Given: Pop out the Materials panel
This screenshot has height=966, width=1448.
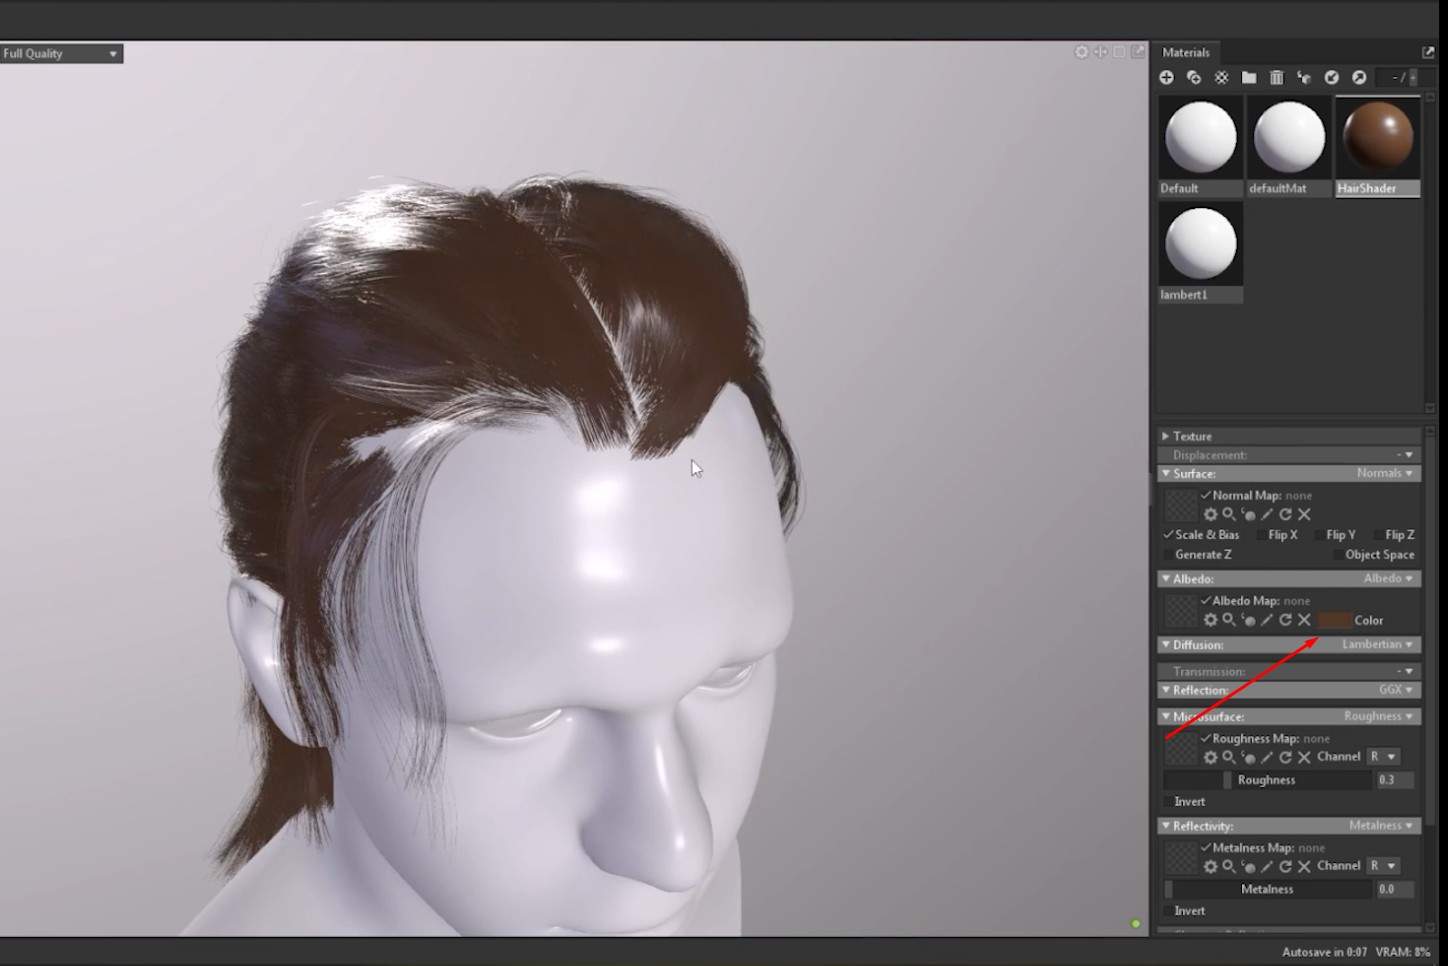Looking at the screenshot, I should [x=1427, y=52].
